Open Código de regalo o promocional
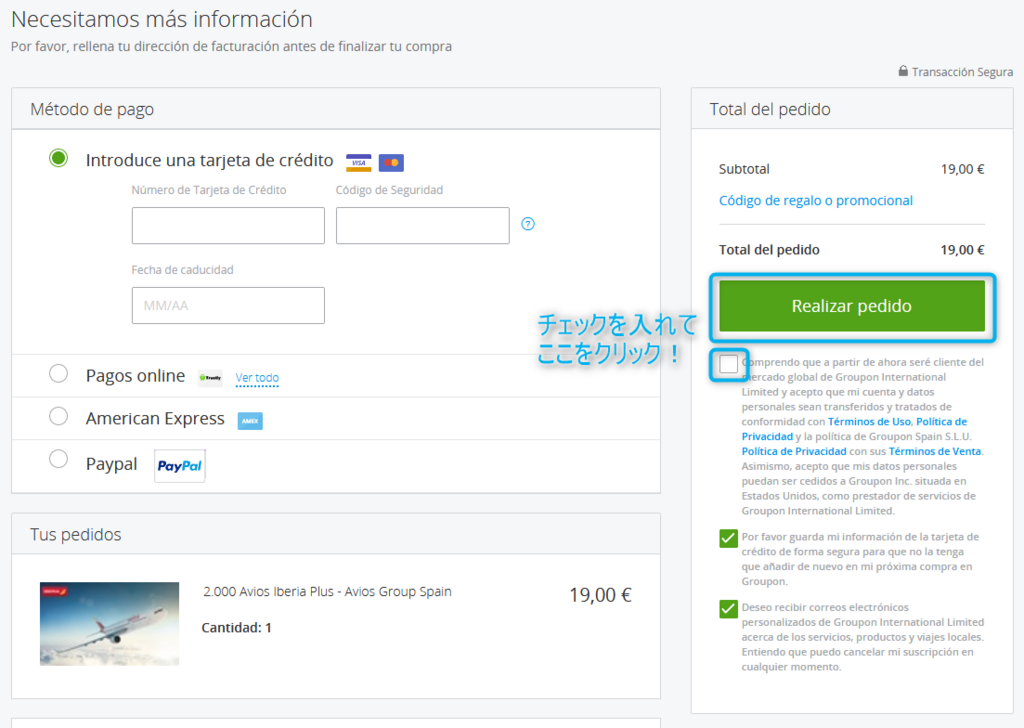Viewport: 1024px width, 728px height. (x=815, y=200)
